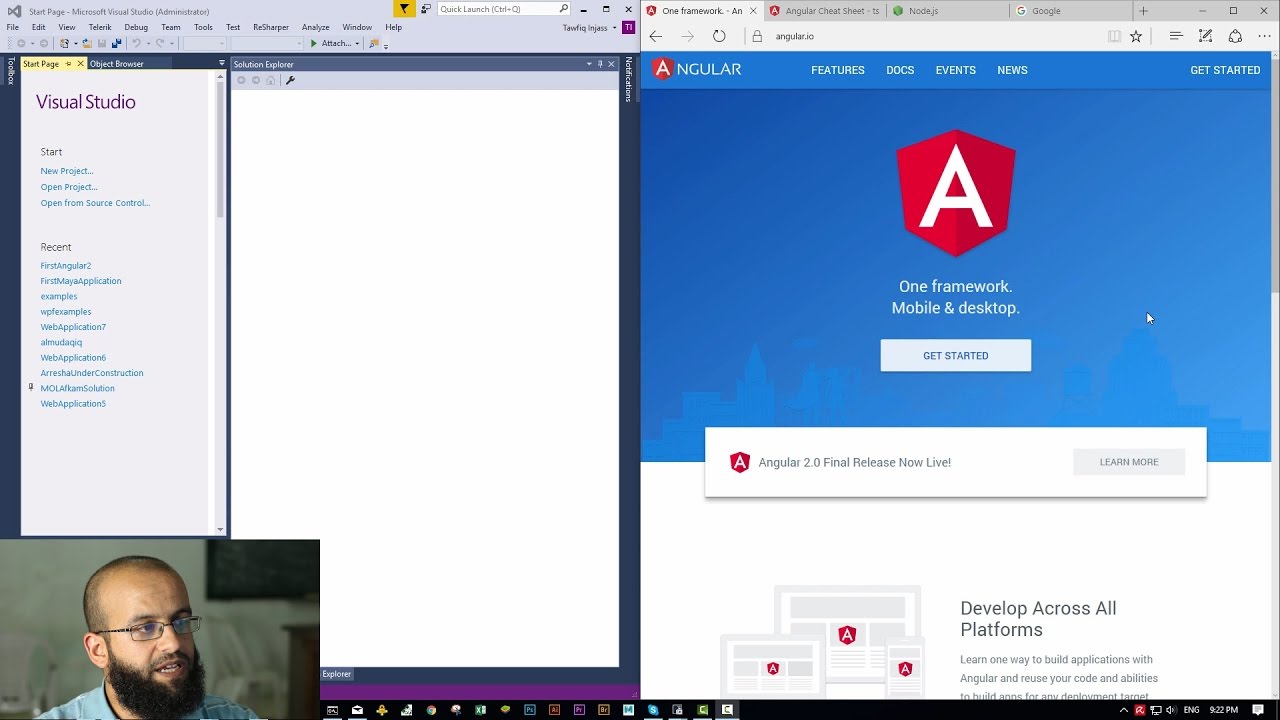Click the central GET STARTED button on angular.io
Image resolution: width=1280 pixels, height=720 pixels.
(956, 355)
